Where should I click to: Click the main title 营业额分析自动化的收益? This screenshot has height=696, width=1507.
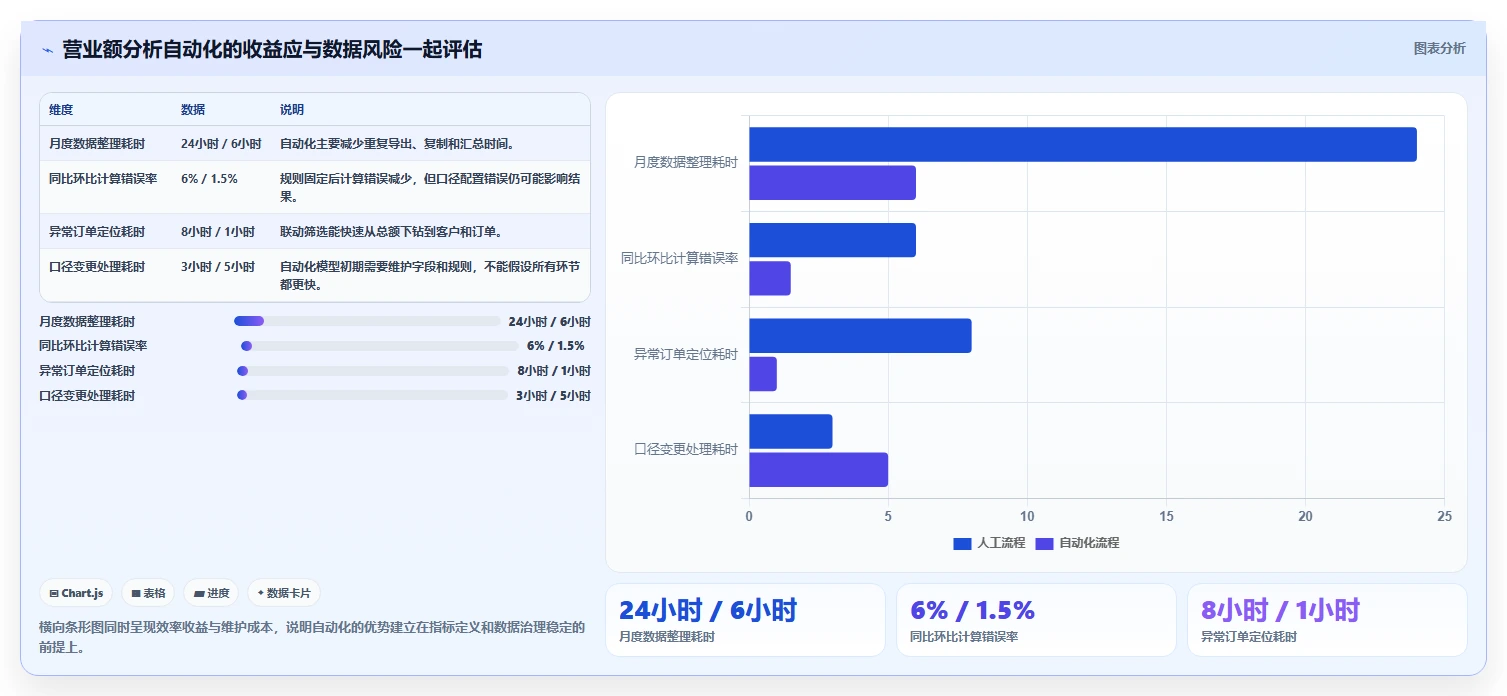click(x=272, y=49)
